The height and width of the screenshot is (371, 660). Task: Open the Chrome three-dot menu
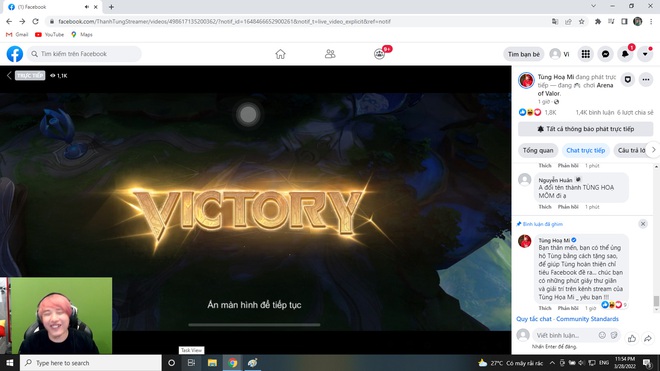[651, 21]
